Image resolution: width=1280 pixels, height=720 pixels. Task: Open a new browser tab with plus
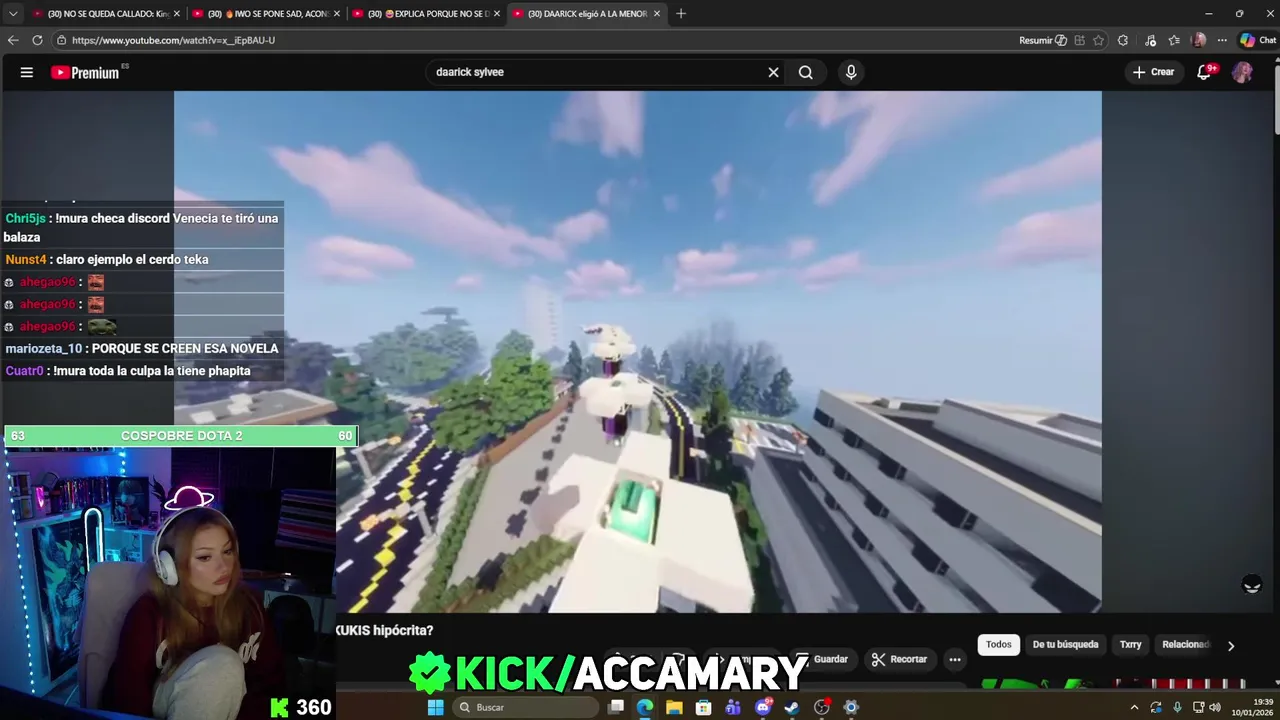681,13
